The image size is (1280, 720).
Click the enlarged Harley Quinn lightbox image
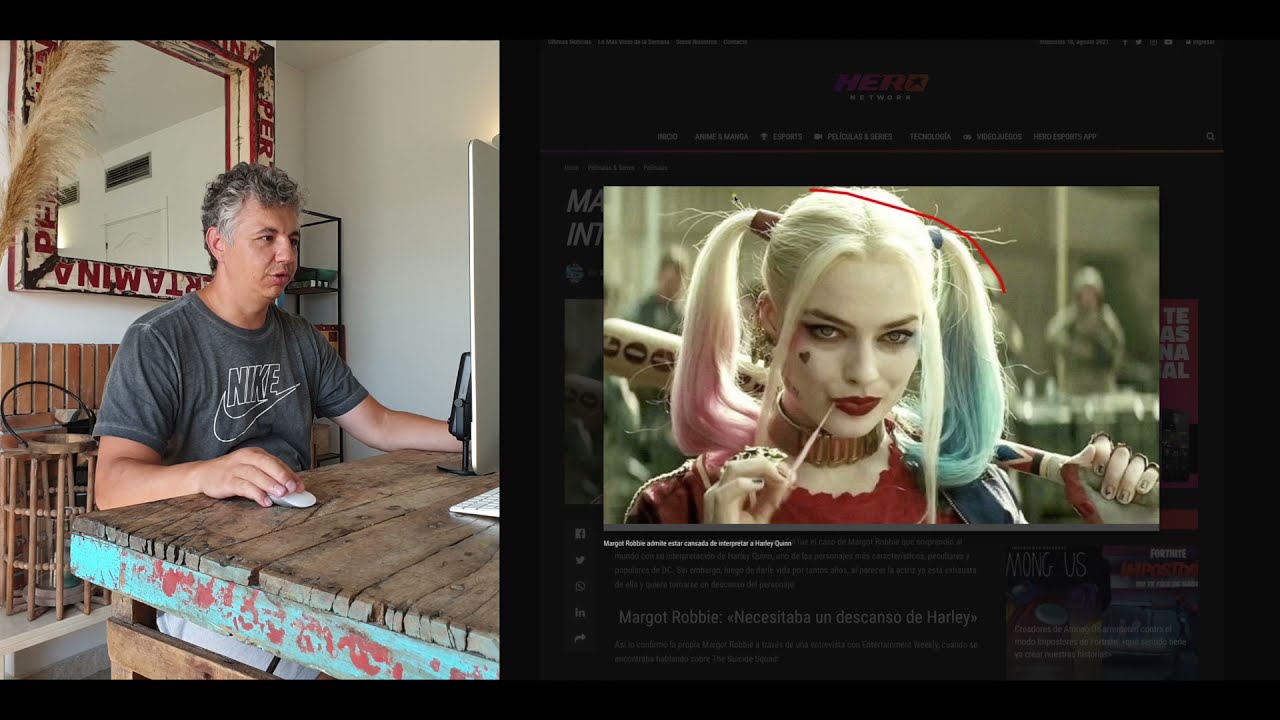pyautogui.click(x=881, y=355)
